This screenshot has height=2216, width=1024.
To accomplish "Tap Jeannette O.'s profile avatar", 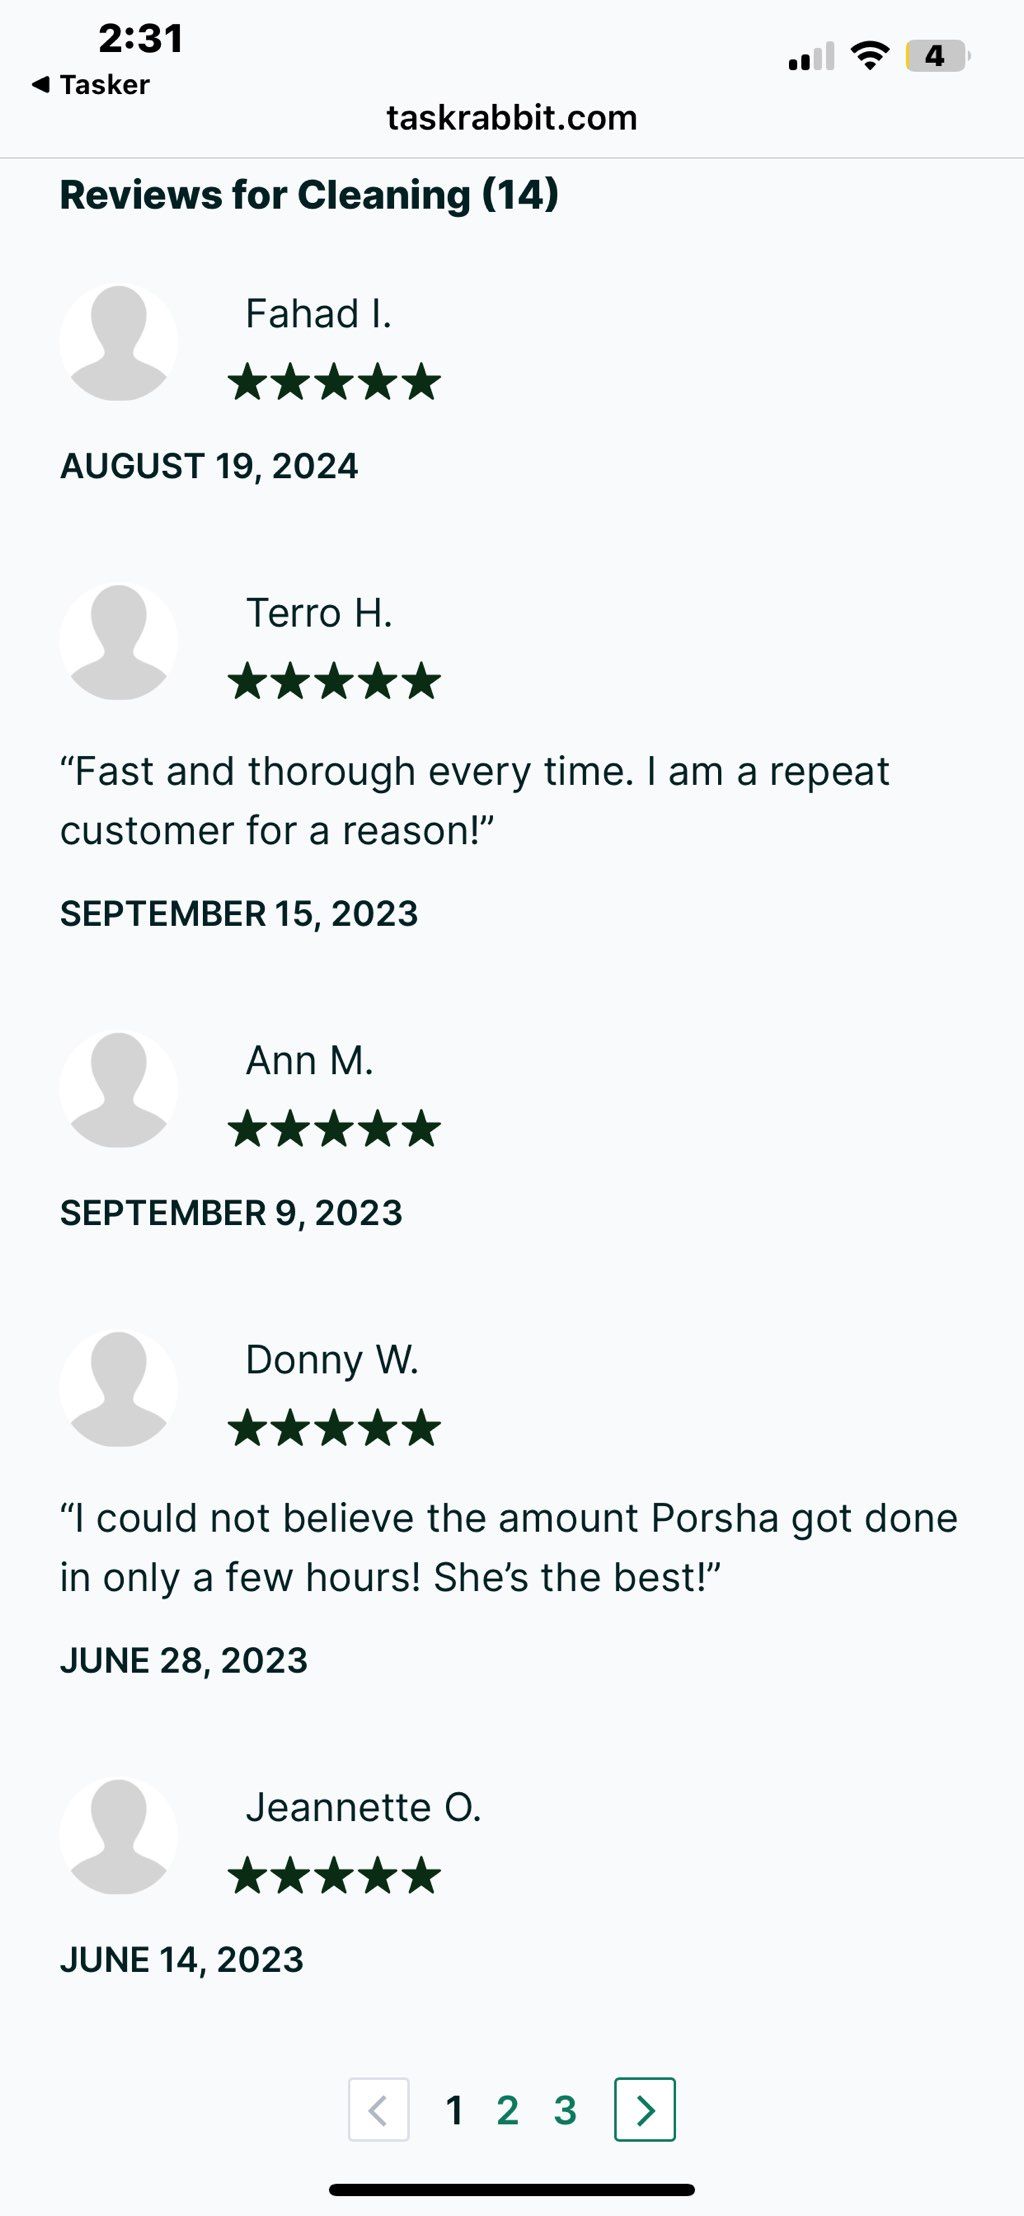I will 119,1836.
